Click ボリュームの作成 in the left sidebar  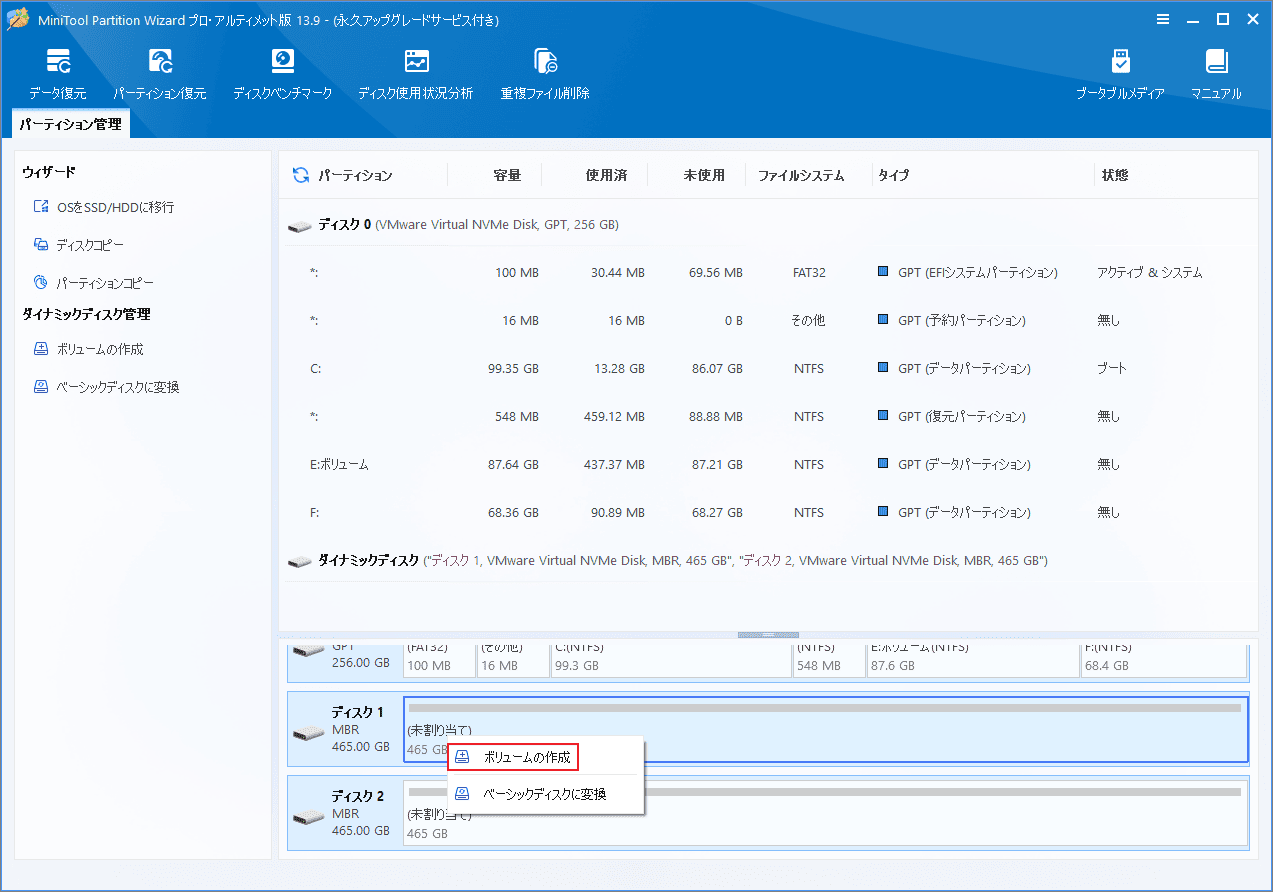[x=100, y=349]
